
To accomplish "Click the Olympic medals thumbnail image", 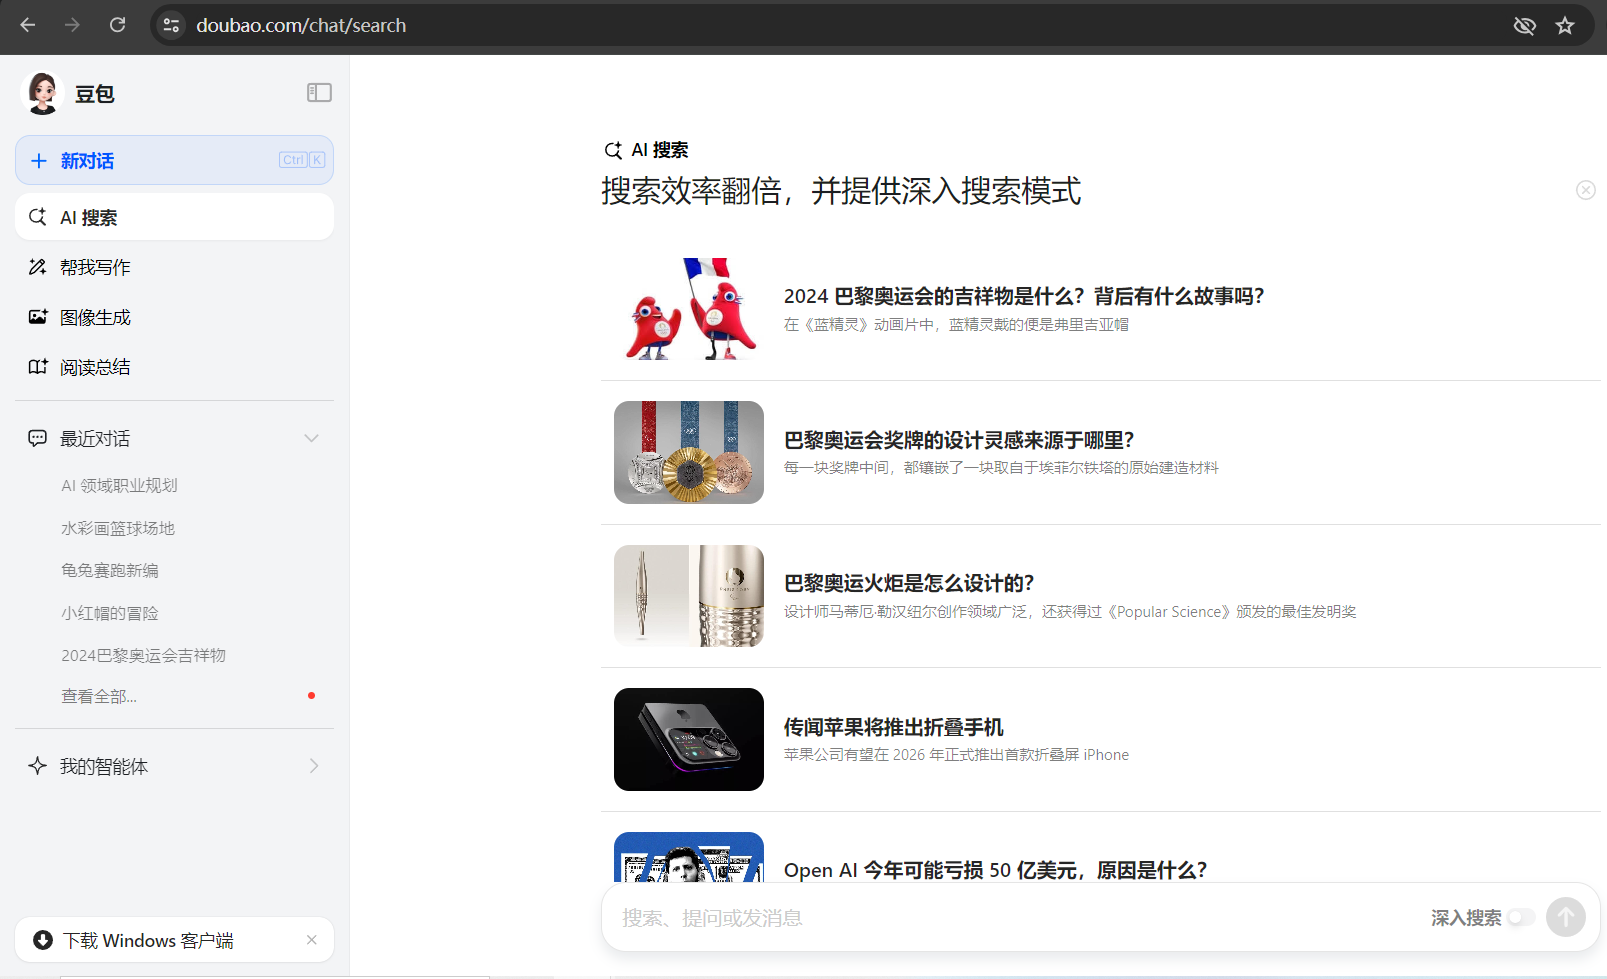I will point(689,452).
